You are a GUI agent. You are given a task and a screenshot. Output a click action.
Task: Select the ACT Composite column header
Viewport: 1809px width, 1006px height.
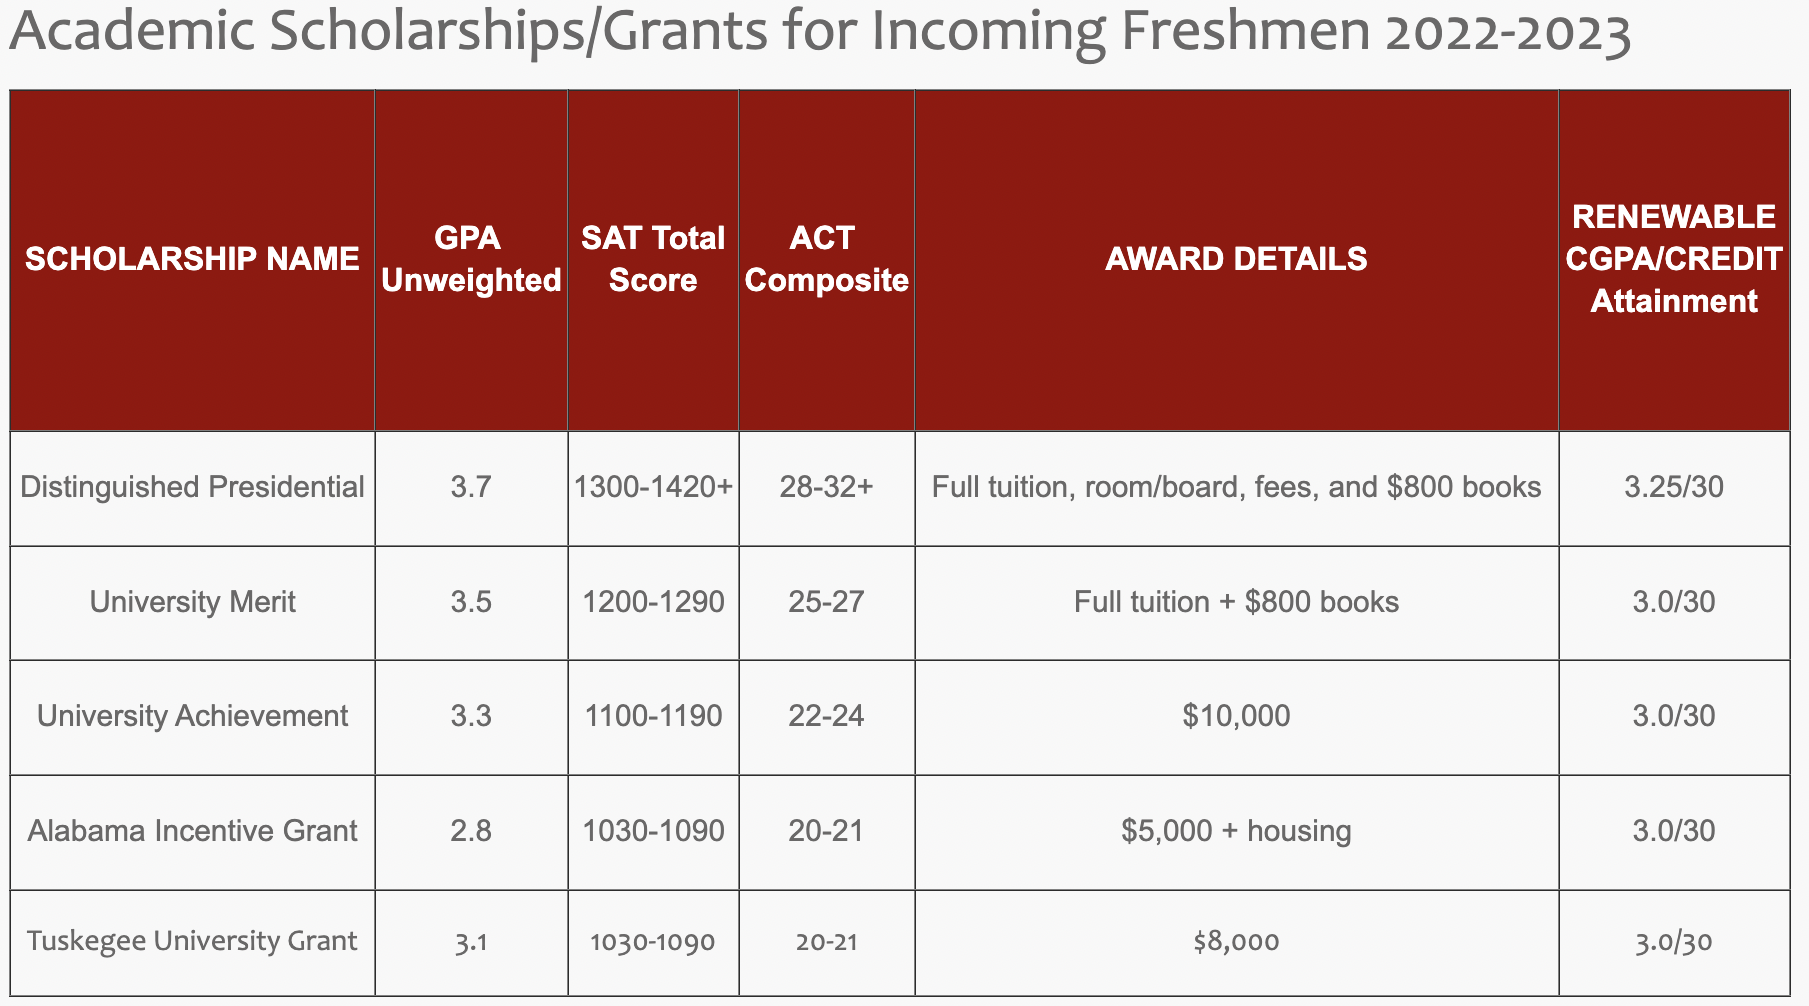tap(826, 259)
